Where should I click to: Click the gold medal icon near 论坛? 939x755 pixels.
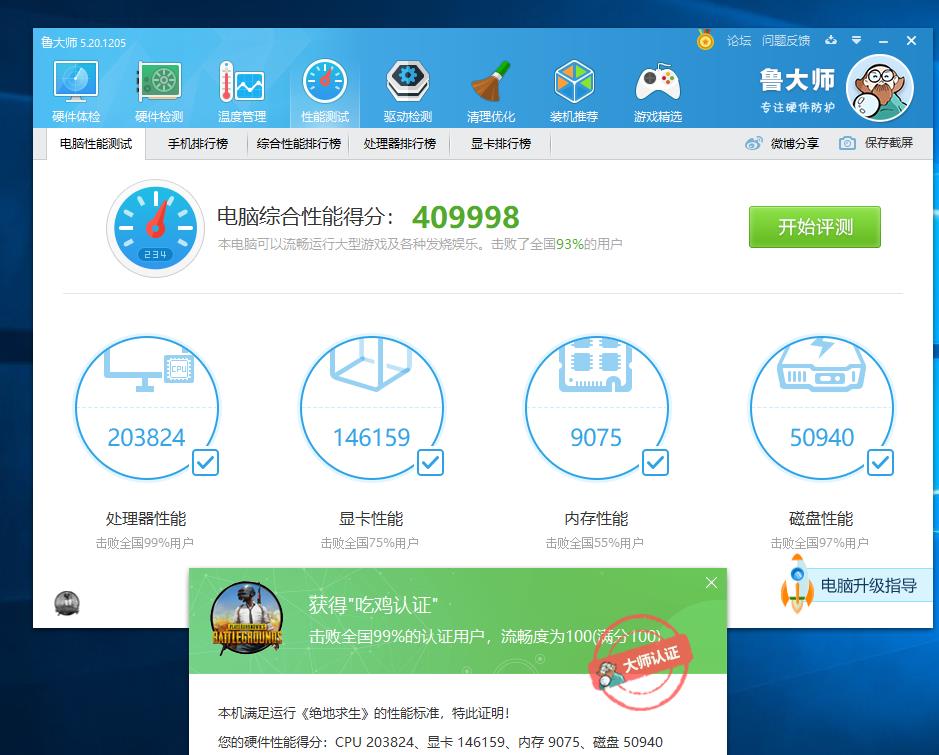pos(706,41)
